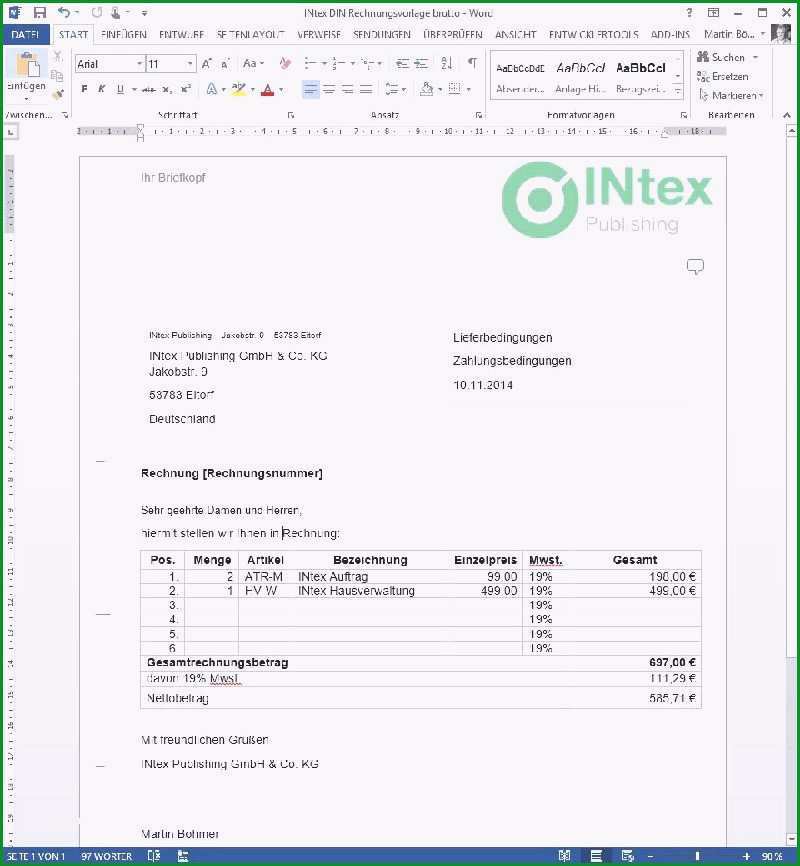Open the bullet list dropdown

point(324,64)
